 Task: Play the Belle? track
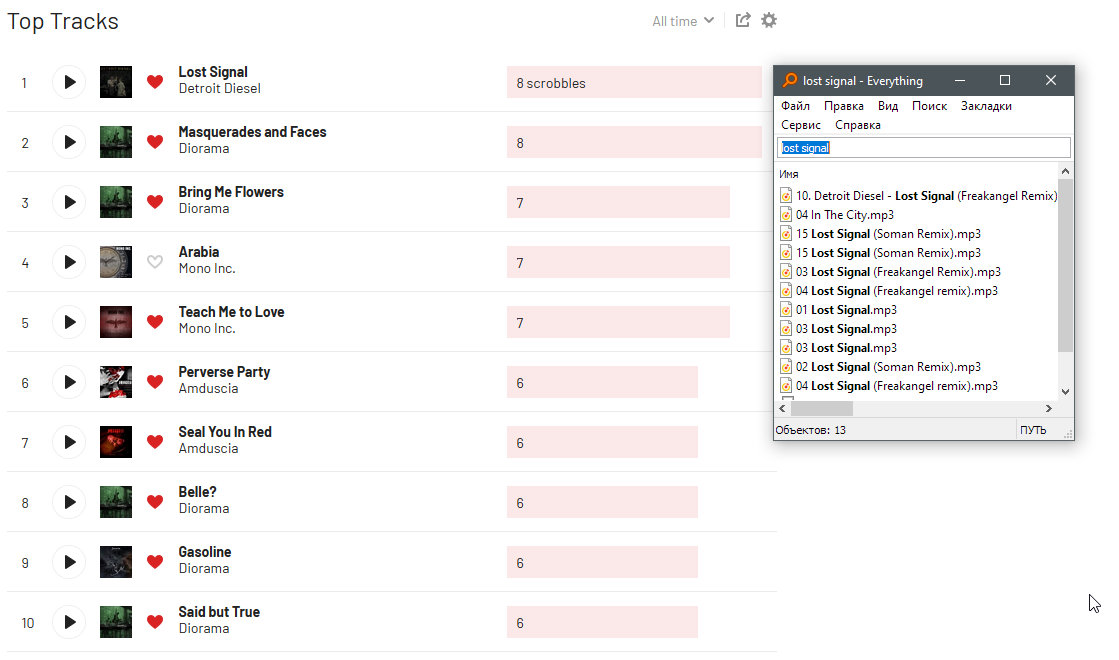click(x=69, y=502)
